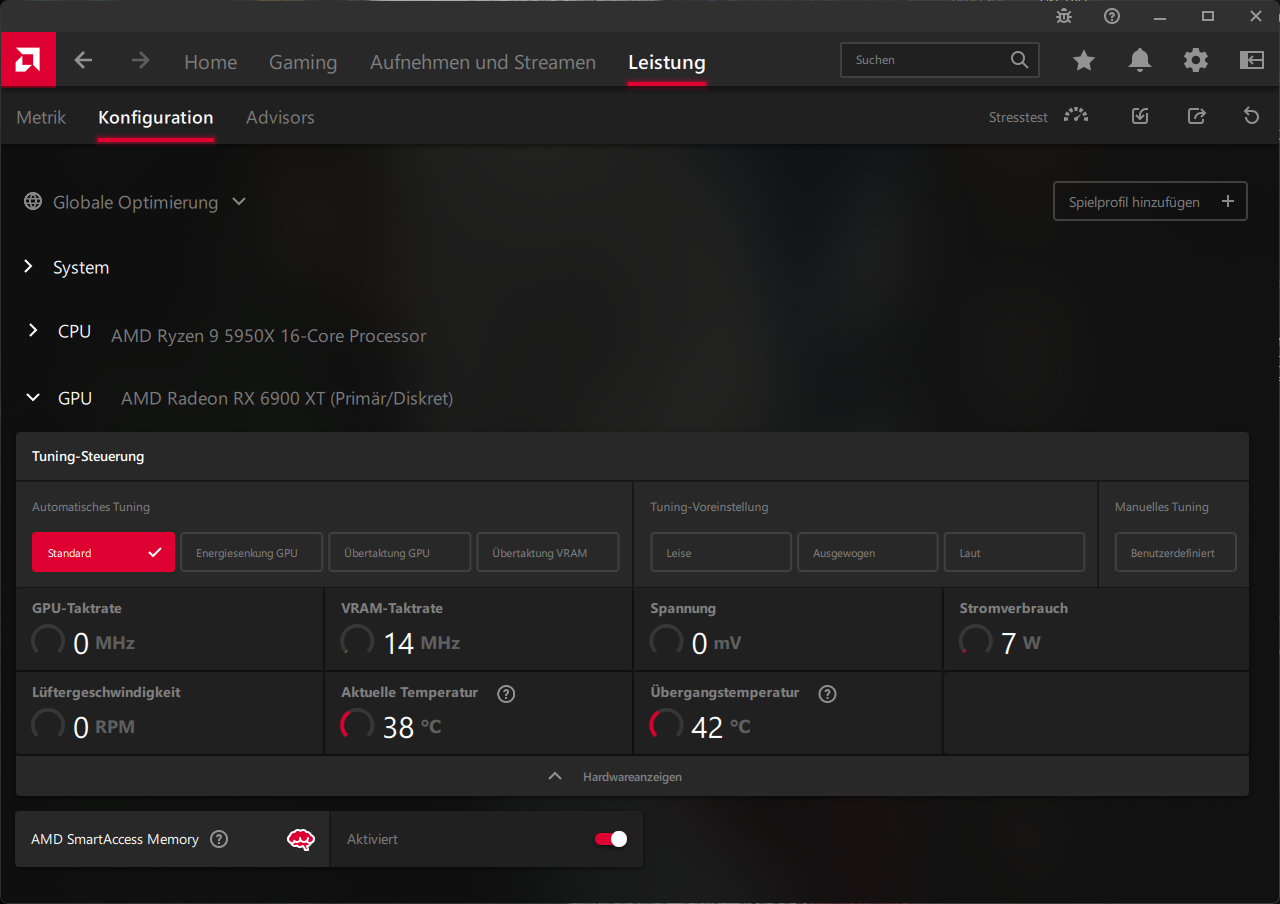Click the import profile icon
Image resolution: width=1280 pixels, height=904 pixels.
1140,117
